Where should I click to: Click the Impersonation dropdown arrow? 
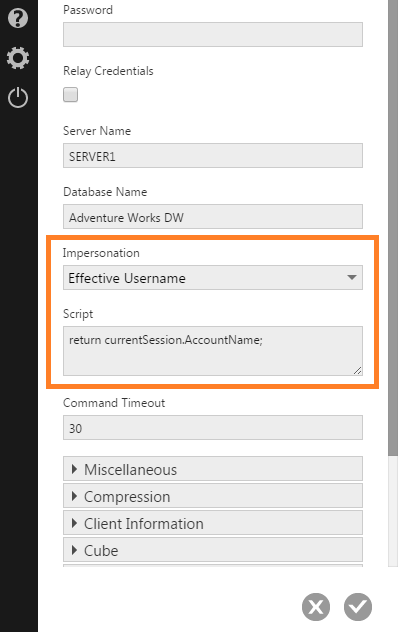tap(352, 277)
